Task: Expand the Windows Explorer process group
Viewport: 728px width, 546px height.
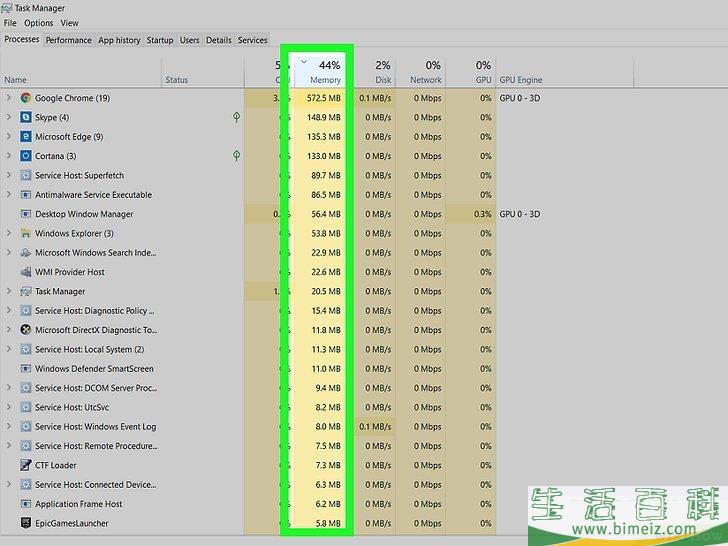Action: point(9,233)
